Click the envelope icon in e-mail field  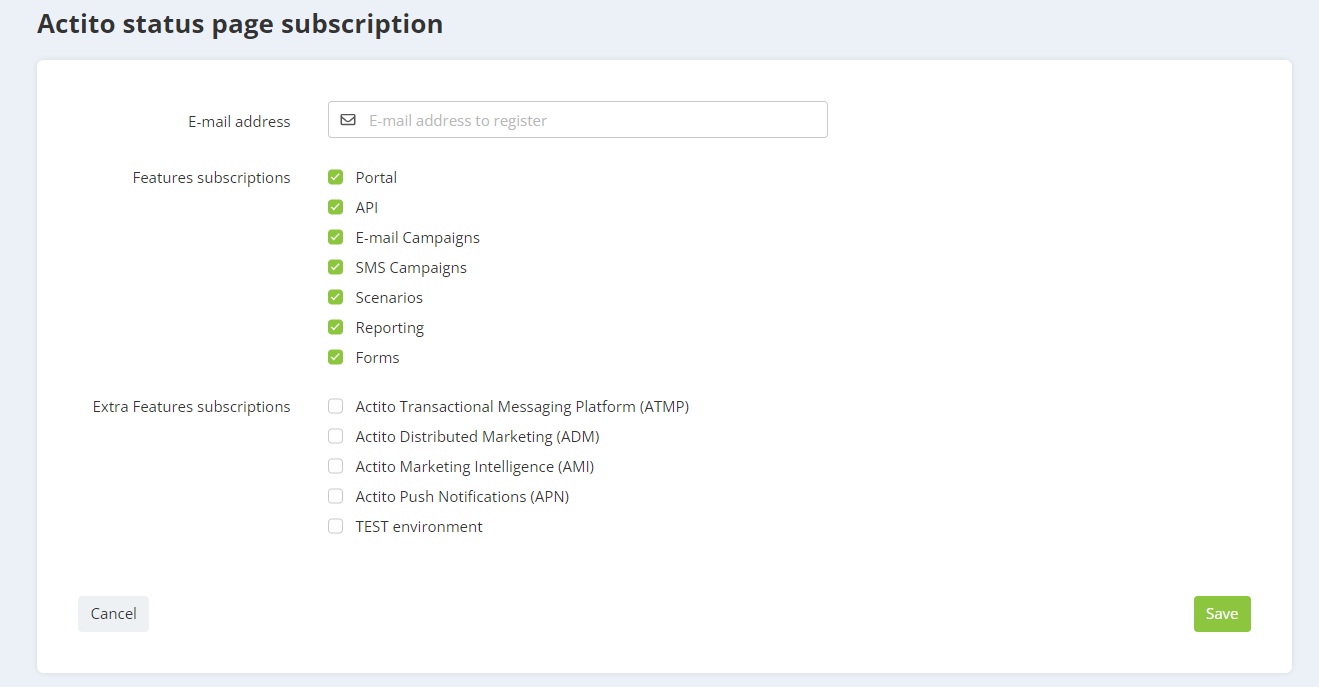pyautogui.click(x=348, y=120)
